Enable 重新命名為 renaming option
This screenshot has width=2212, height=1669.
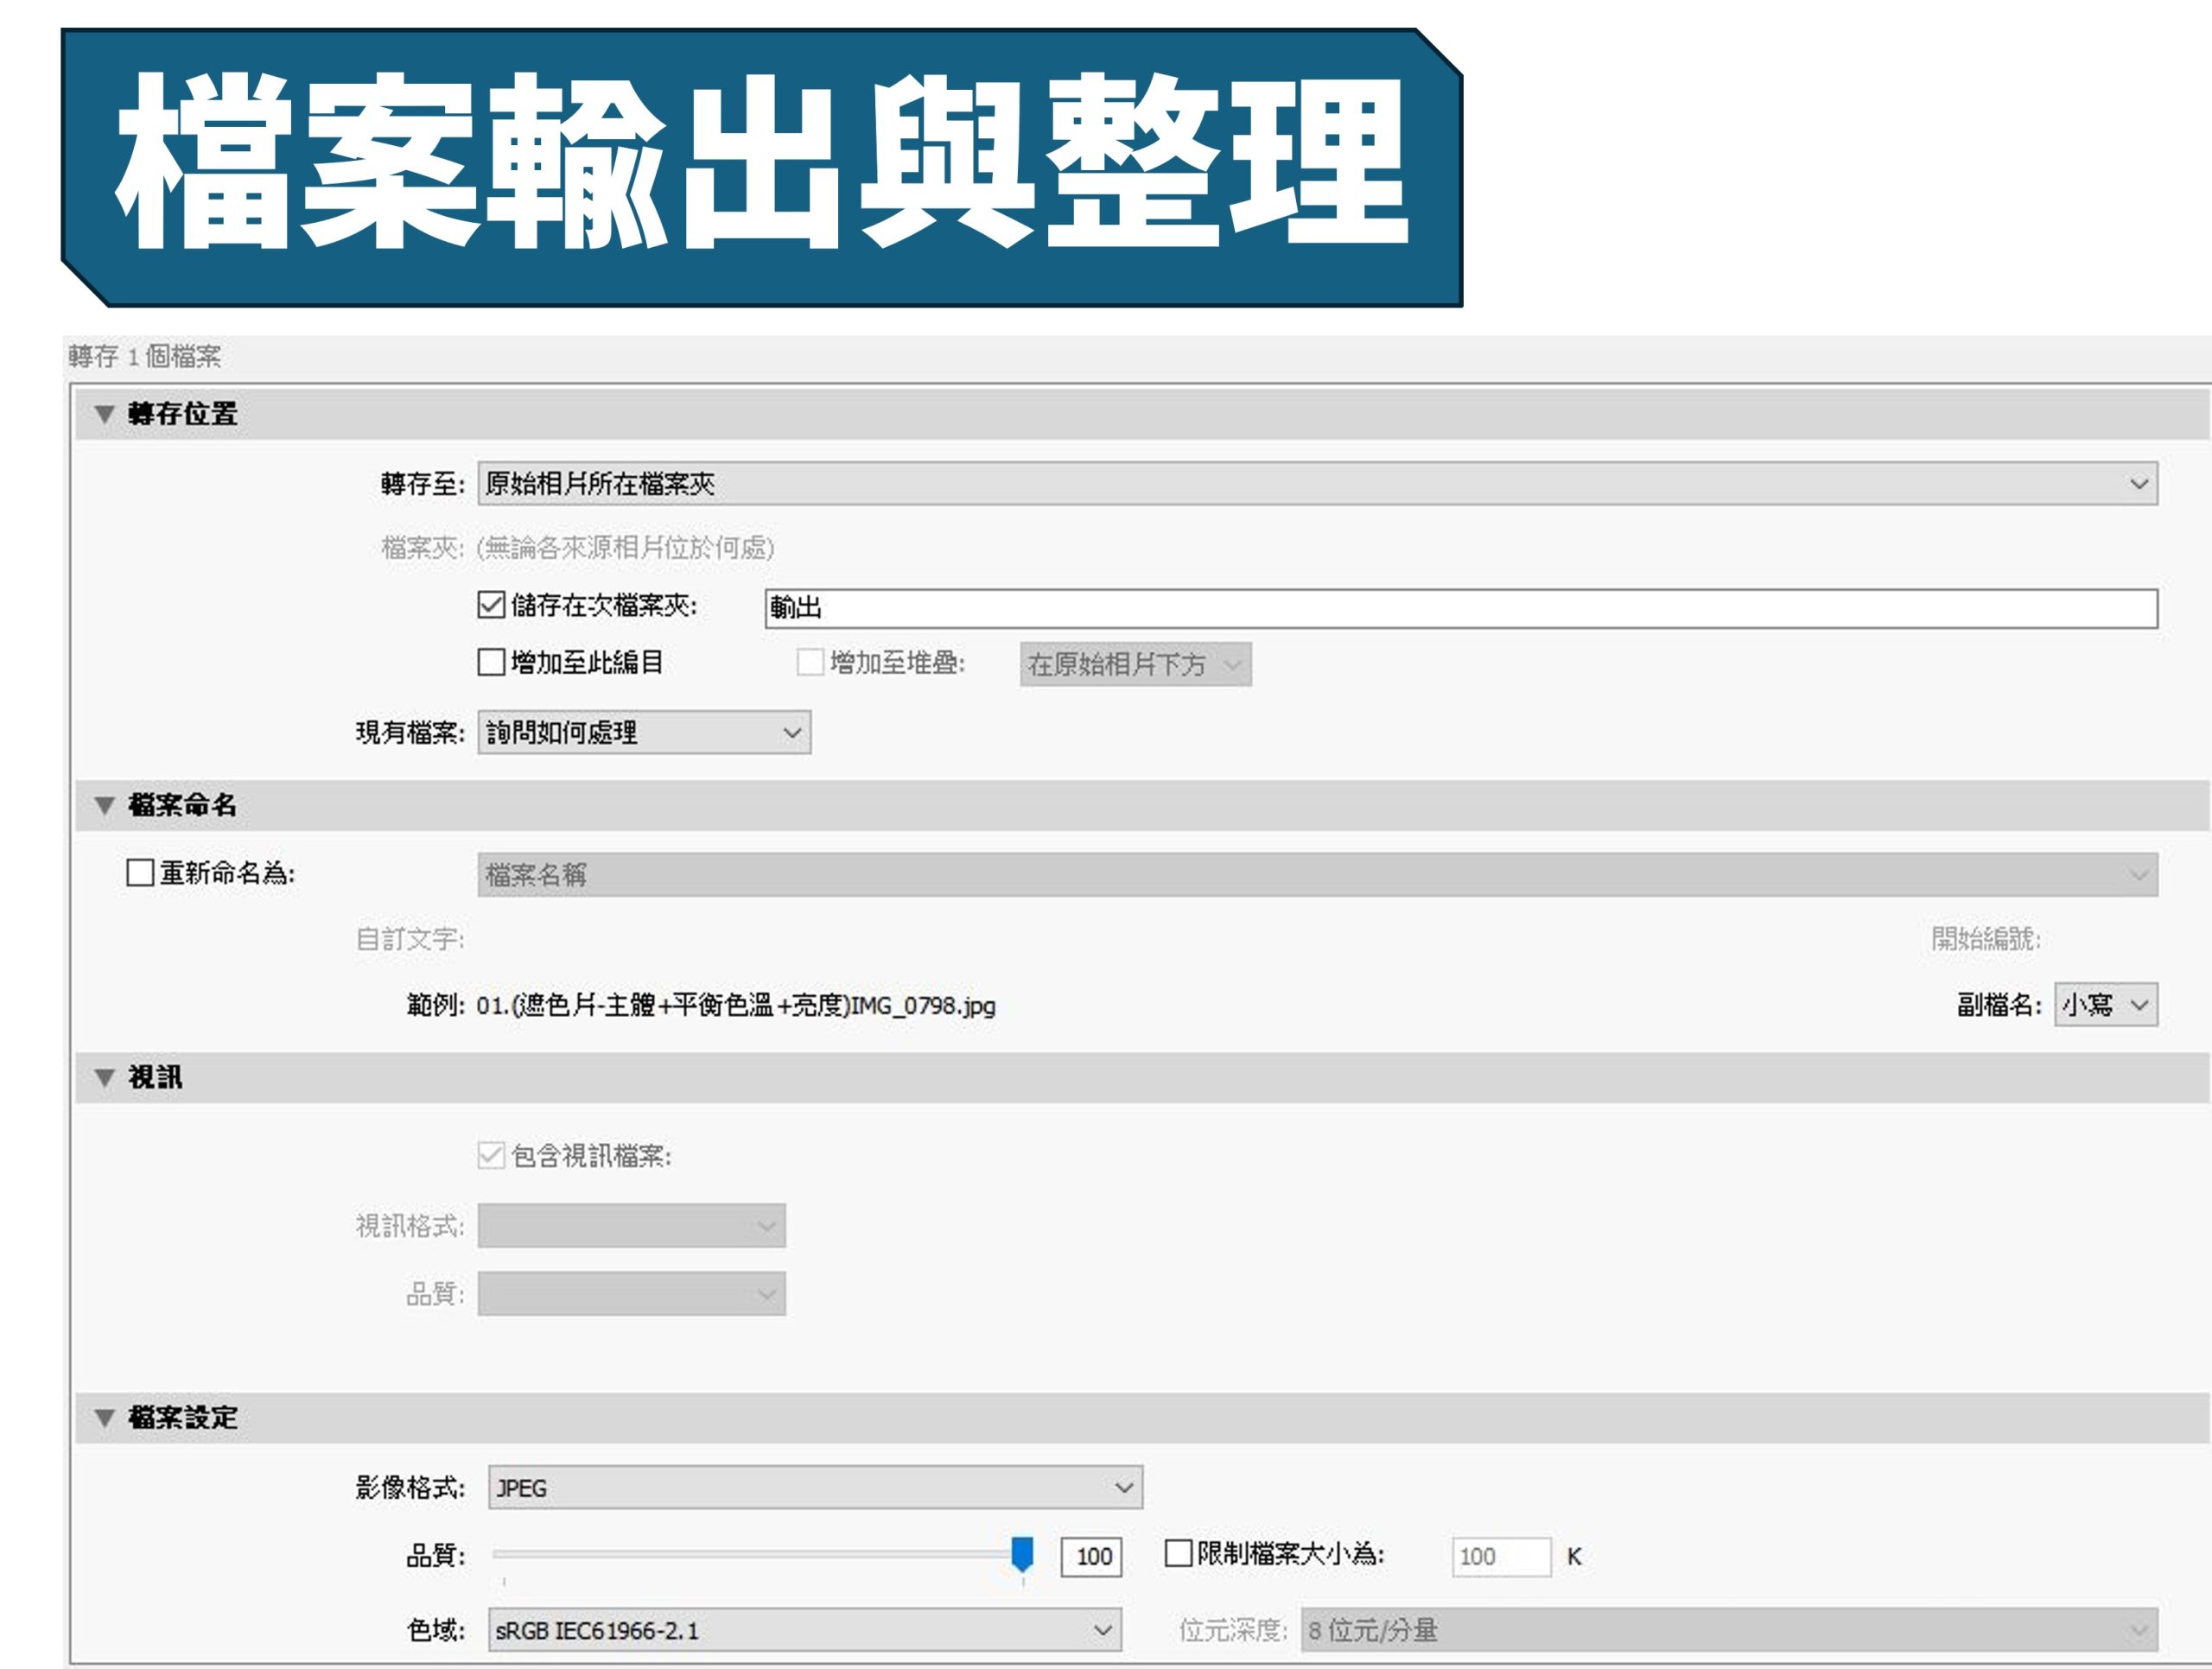tap(143, 873)
